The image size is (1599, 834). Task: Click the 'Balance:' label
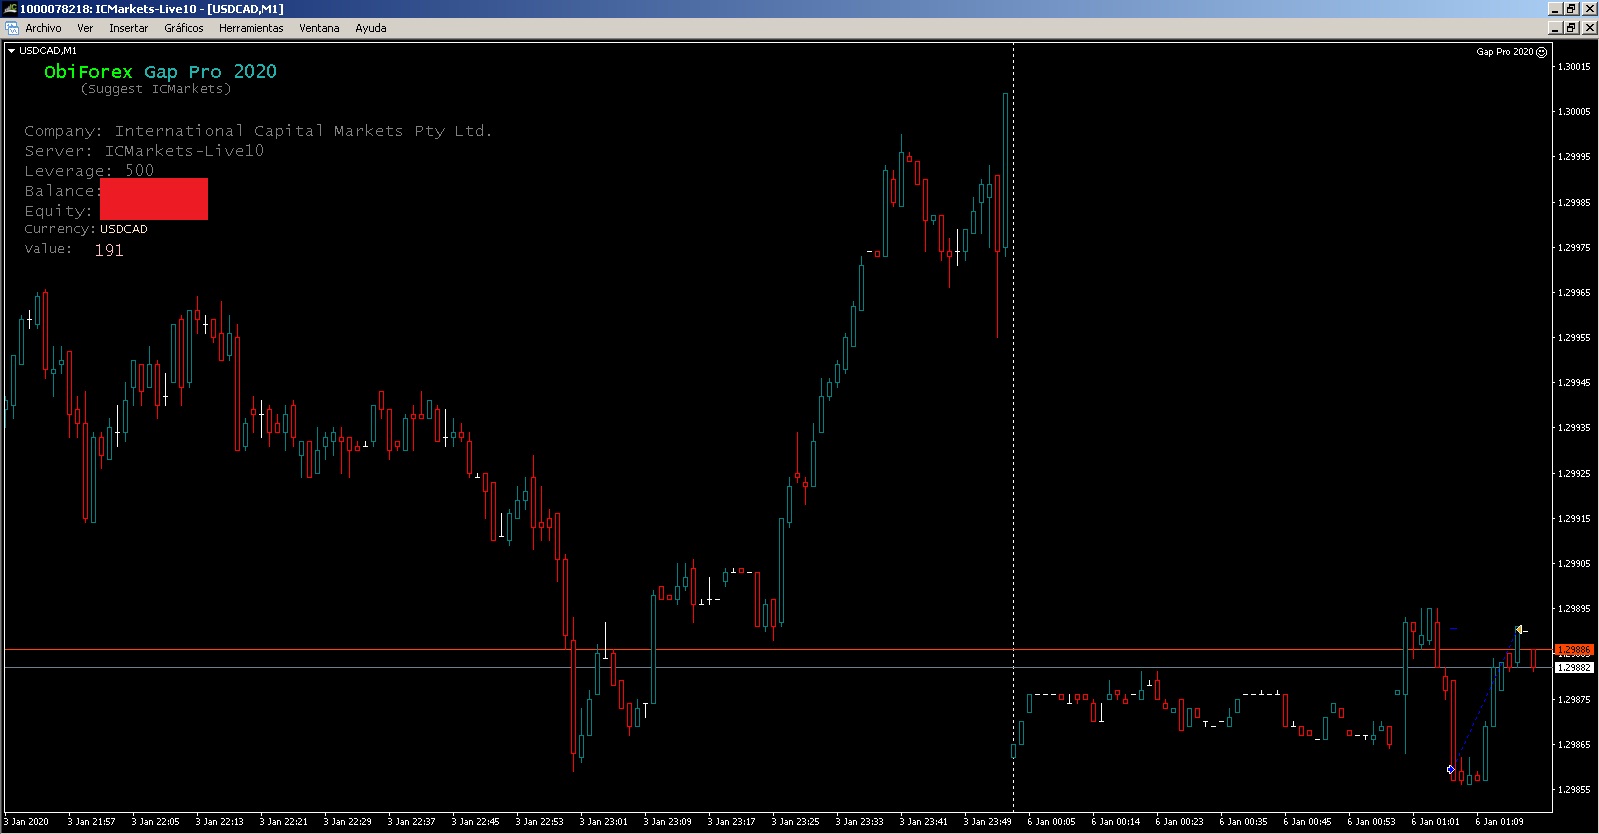click(x=61, y=191)
